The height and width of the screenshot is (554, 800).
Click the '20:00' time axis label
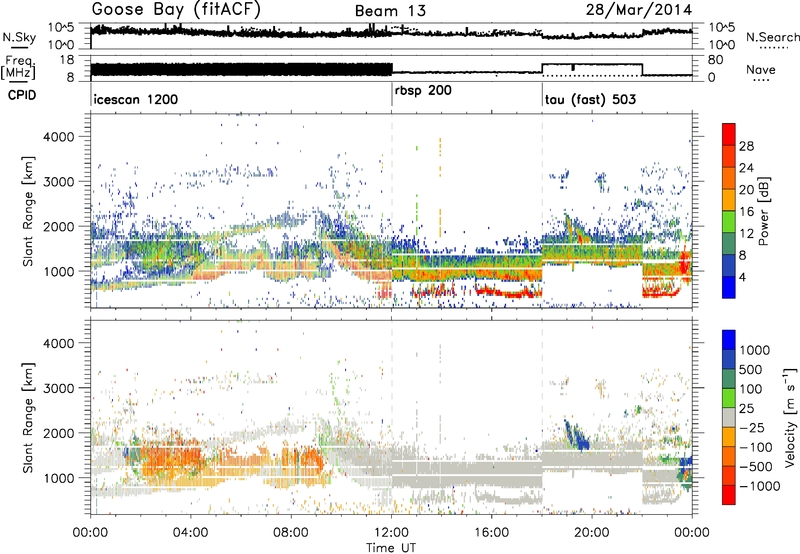[592, 532]
